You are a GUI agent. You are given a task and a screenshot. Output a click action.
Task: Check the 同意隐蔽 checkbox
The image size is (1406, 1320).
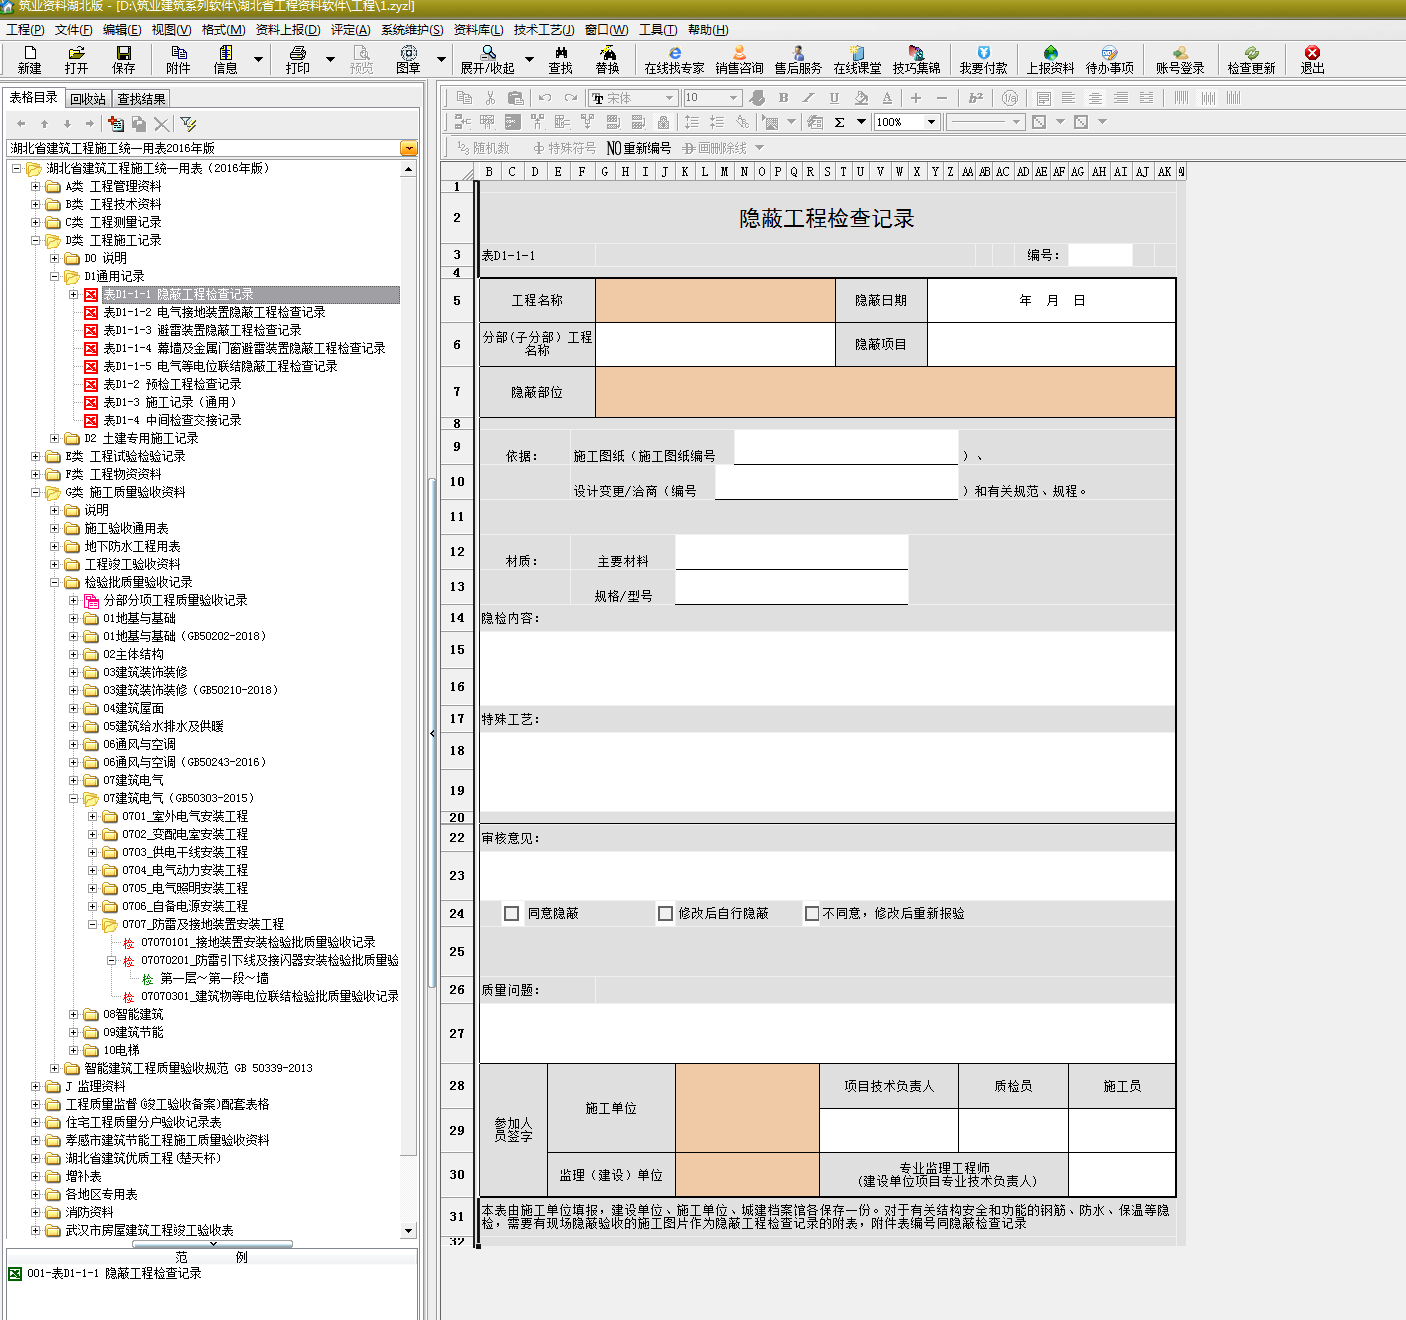pos(512,913)
